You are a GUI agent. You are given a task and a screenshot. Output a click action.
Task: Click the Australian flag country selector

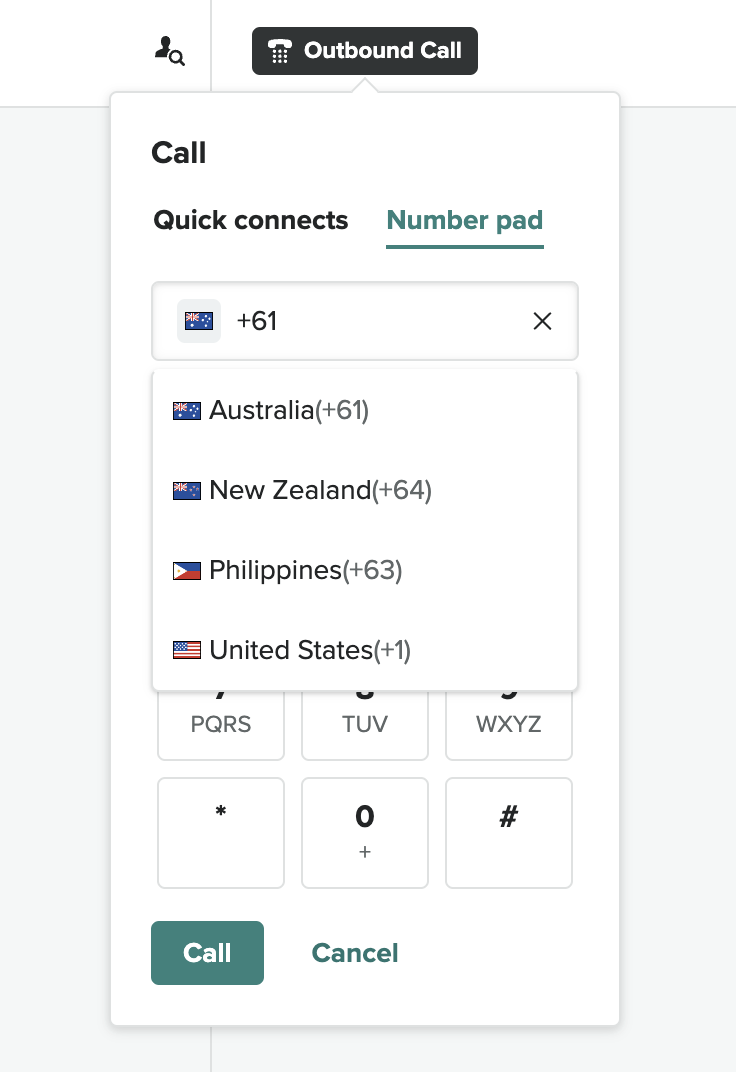(x=199, y=321)
